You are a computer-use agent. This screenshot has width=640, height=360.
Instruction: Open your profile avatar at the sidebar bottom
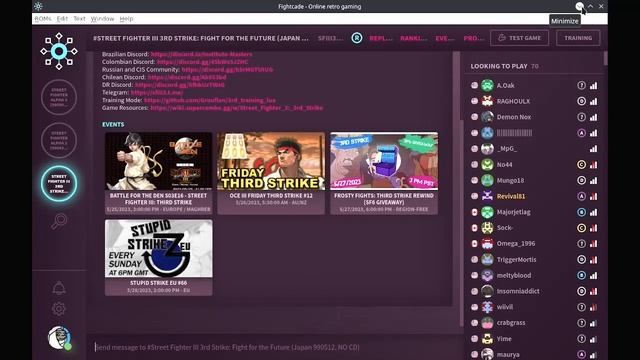click(60, 338)
